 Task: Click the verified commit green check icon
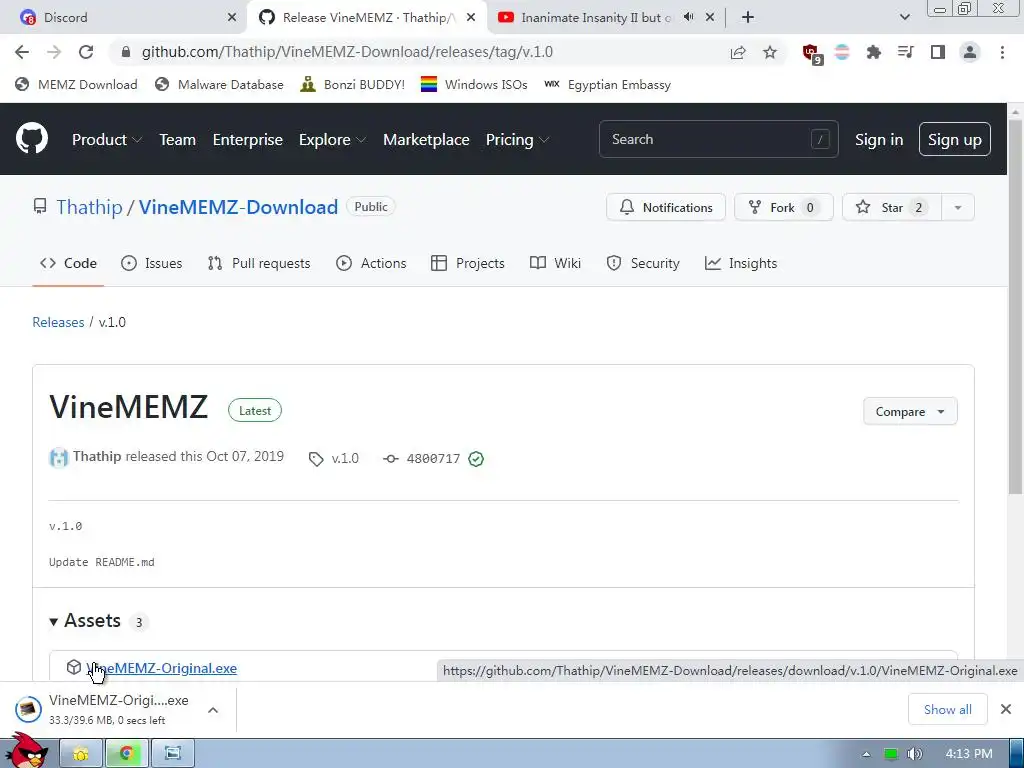coord(476,459)
